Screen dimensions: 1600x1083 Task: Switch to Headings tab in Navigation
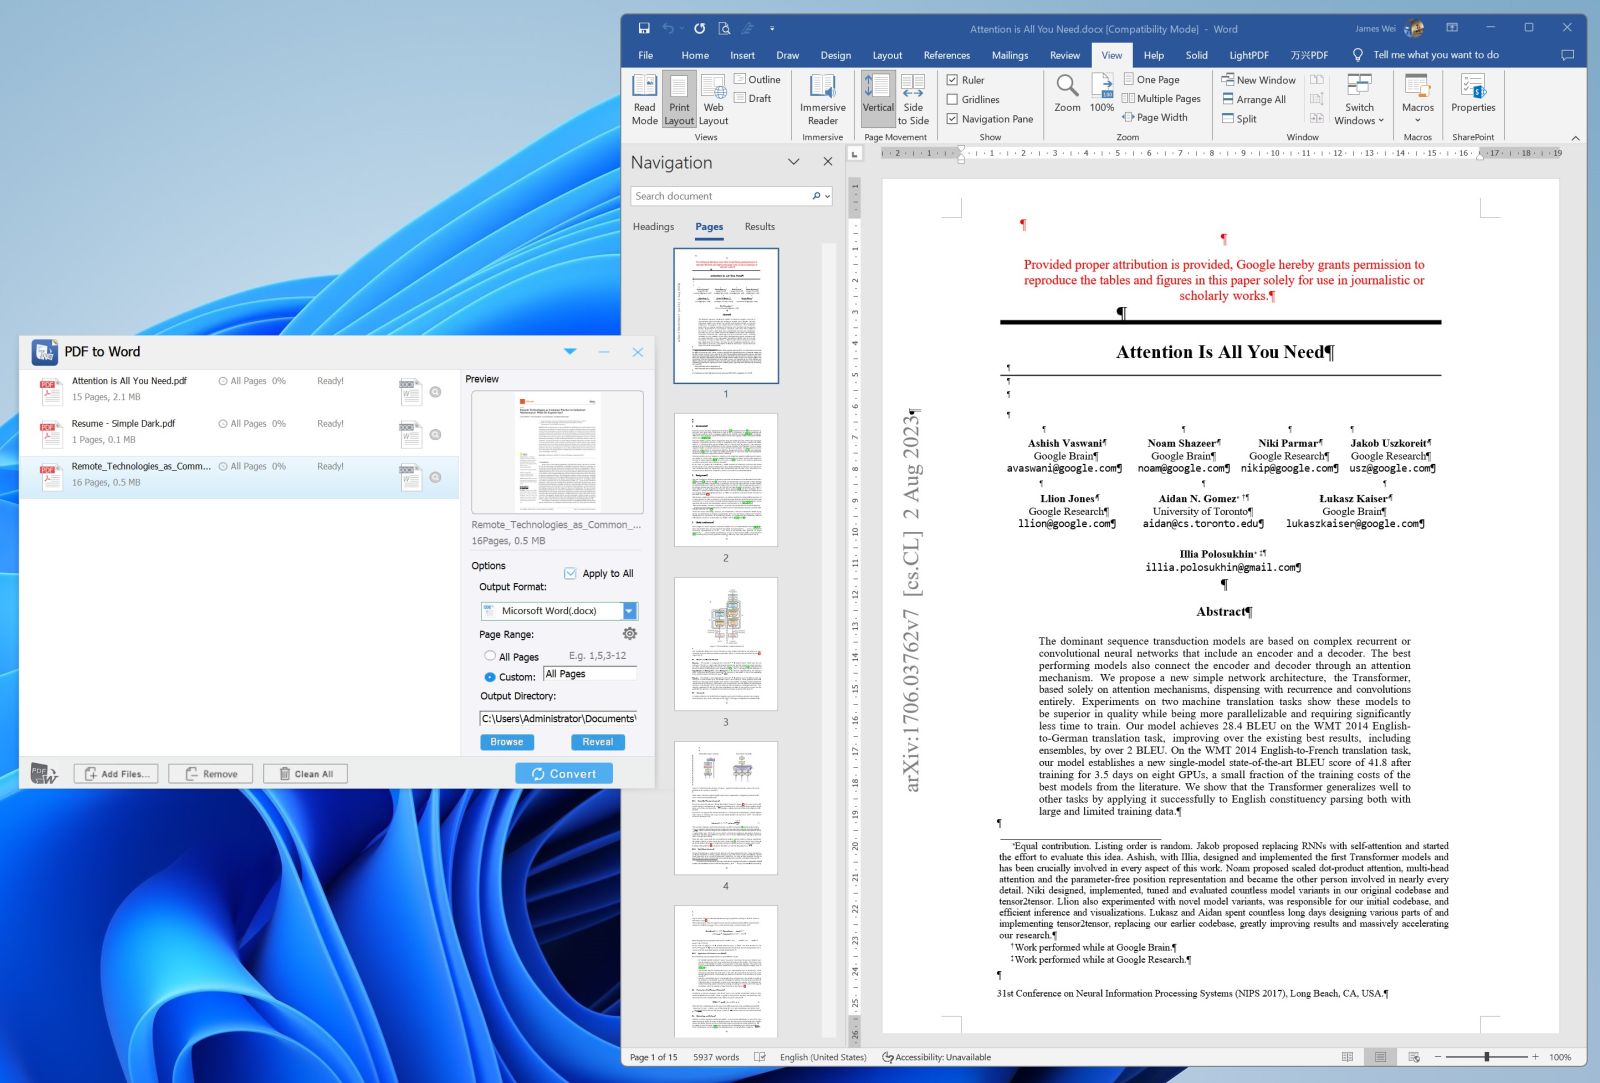[x=653, y=227]
